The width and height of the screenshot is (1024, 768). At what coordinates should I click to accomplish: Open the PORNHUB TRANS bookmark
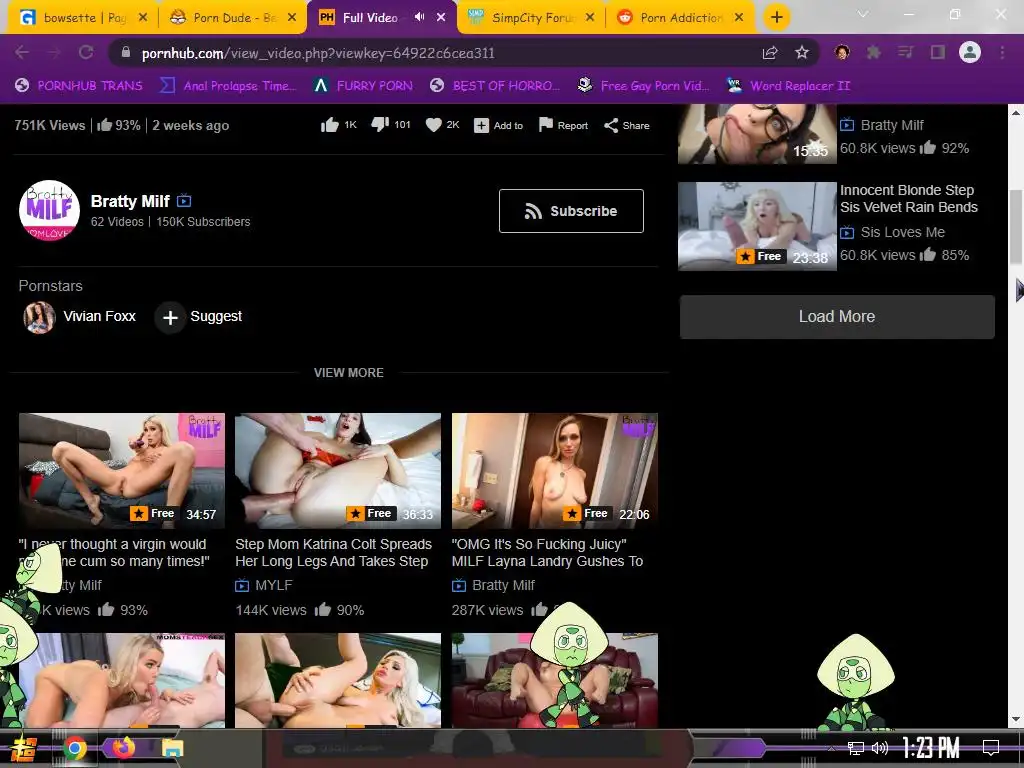[79, 86]
